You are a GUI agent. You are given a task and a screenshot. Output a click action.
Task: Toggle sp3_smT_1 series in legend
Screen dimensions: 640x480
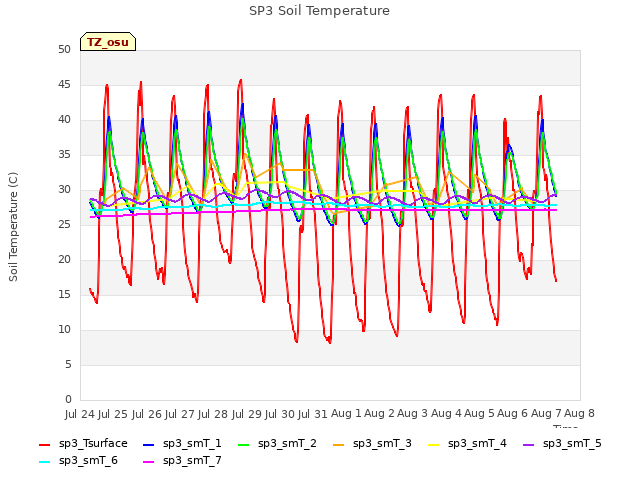click(182, 444)
